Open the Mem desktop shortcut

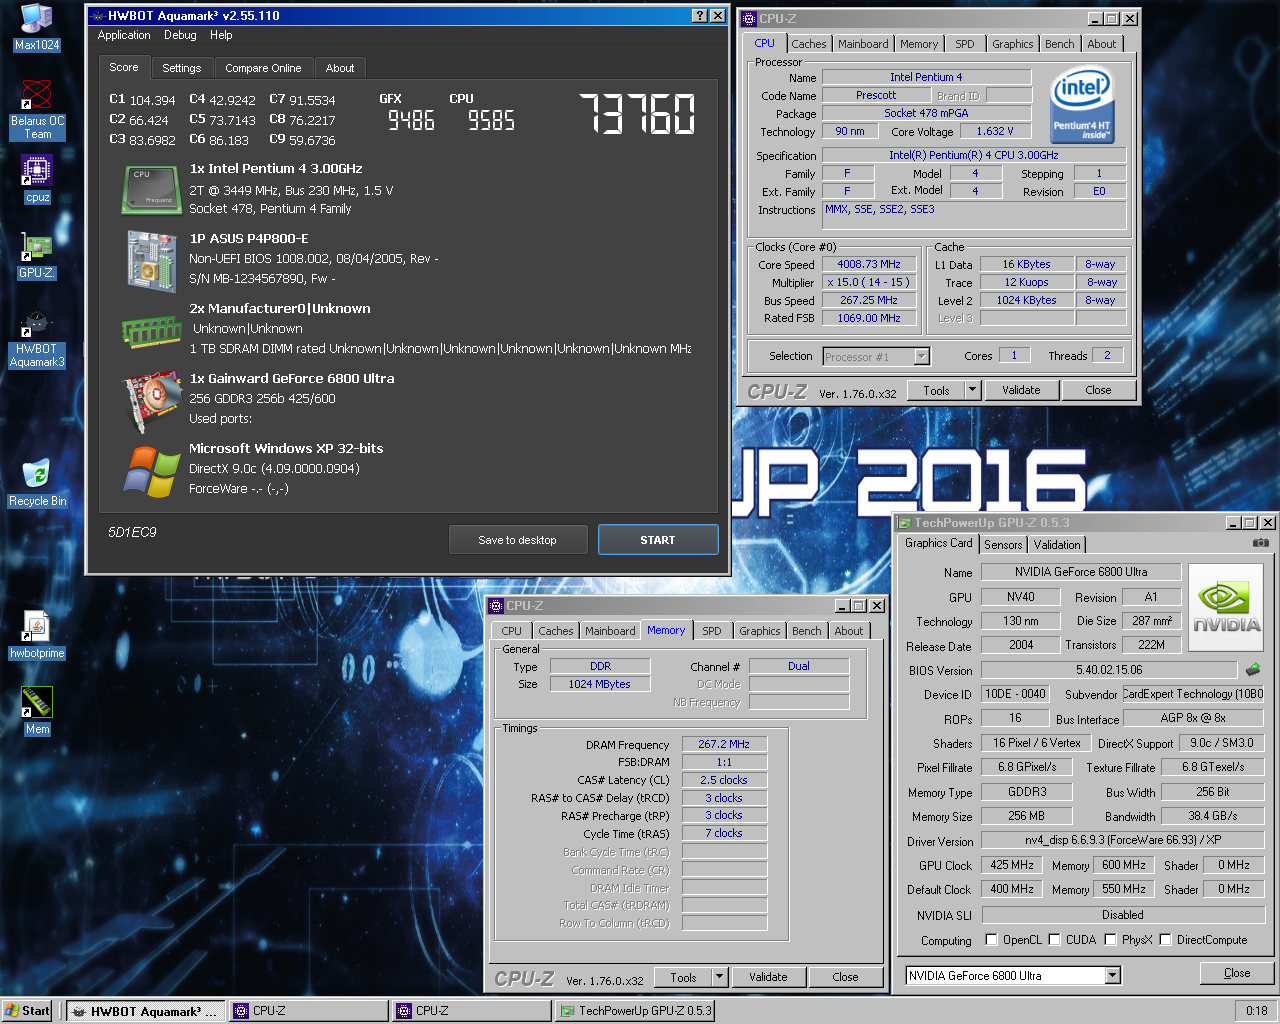pos(37,711)
